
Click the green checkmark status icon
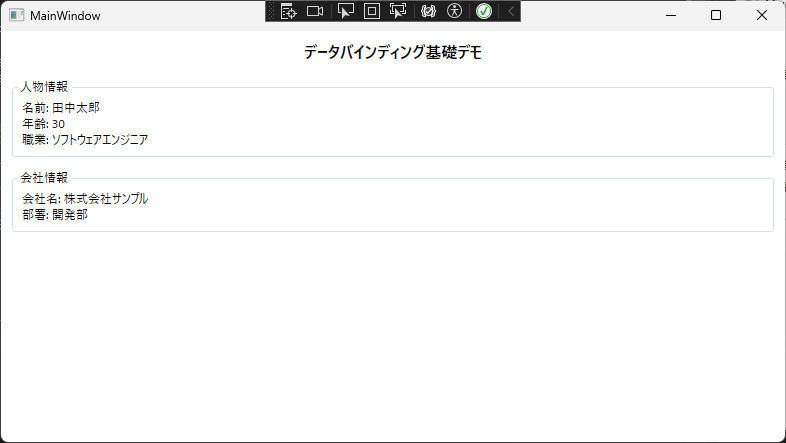tap(484, 11)
